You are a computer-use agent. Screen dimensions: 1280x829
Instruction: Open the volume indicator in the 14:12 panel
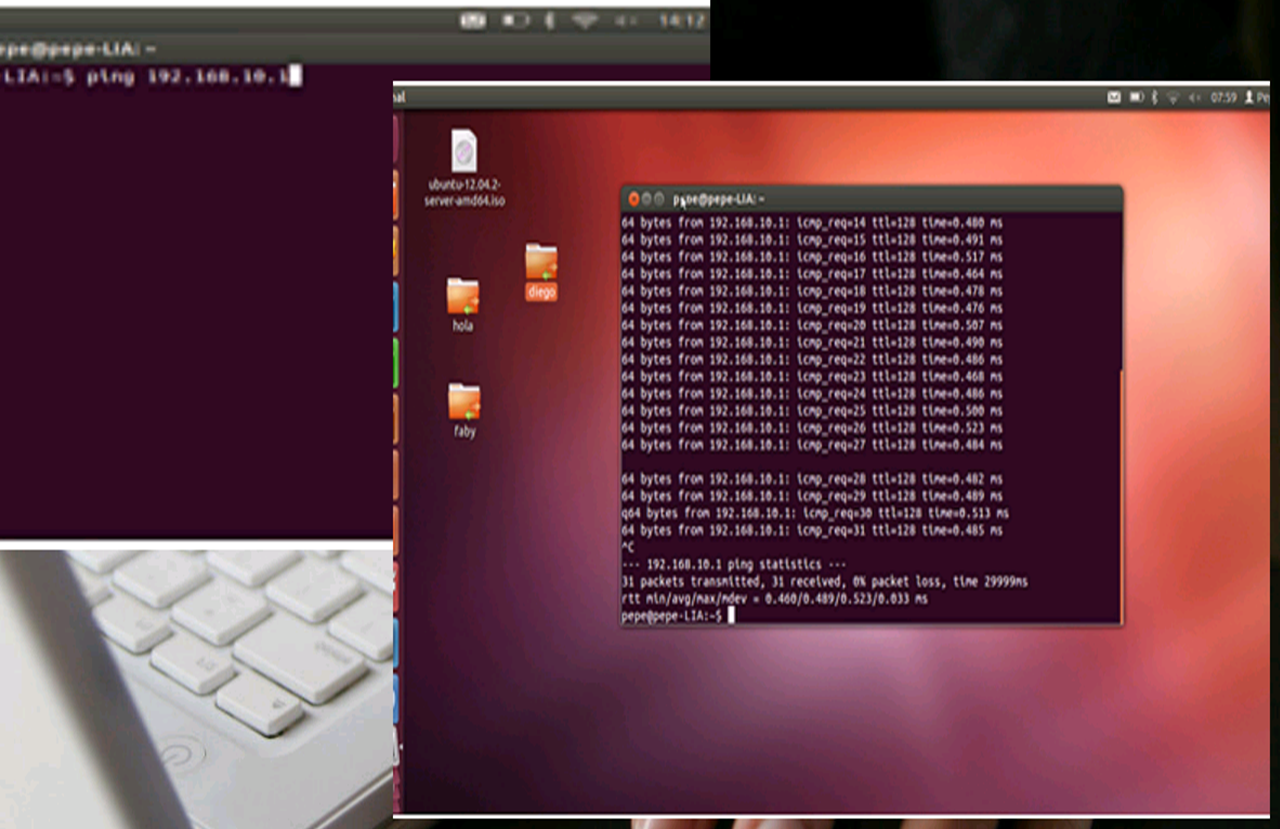tap(626, 20)
